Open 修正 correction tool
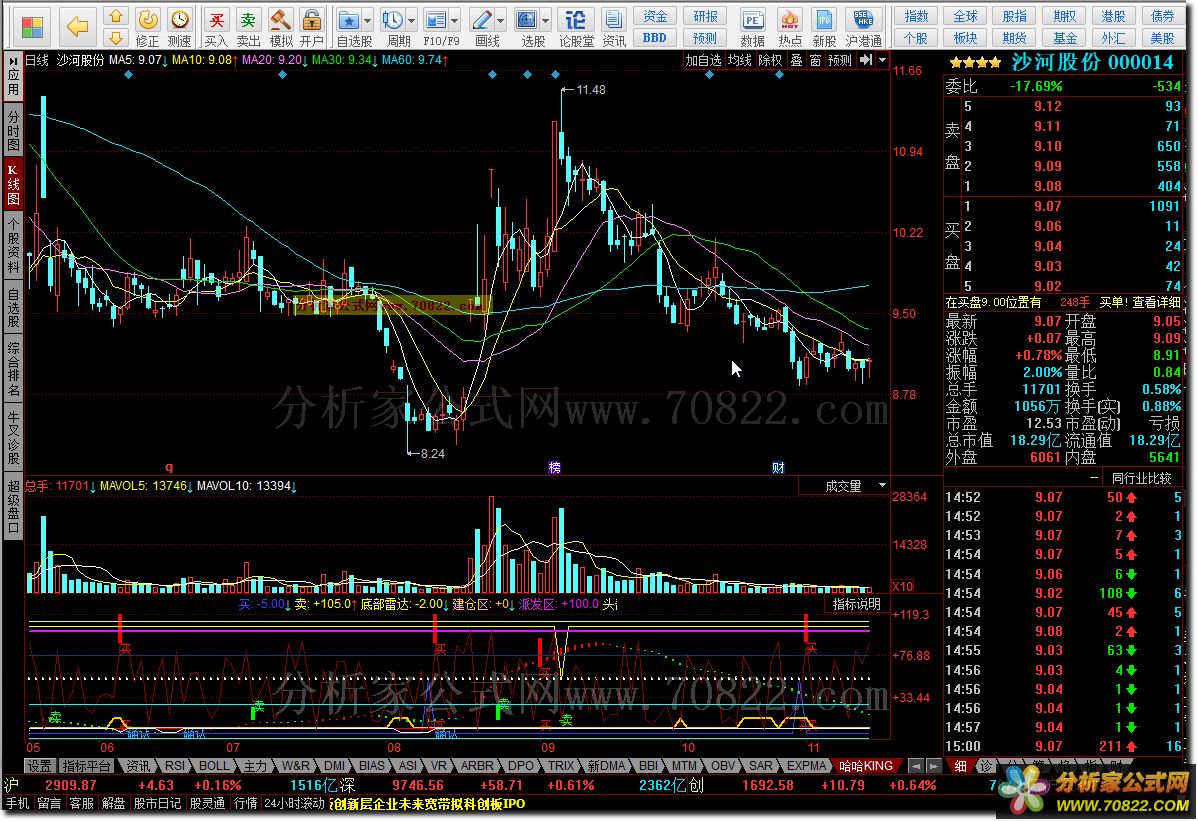This screenshot has width=1198, height=821. point(147,27)
